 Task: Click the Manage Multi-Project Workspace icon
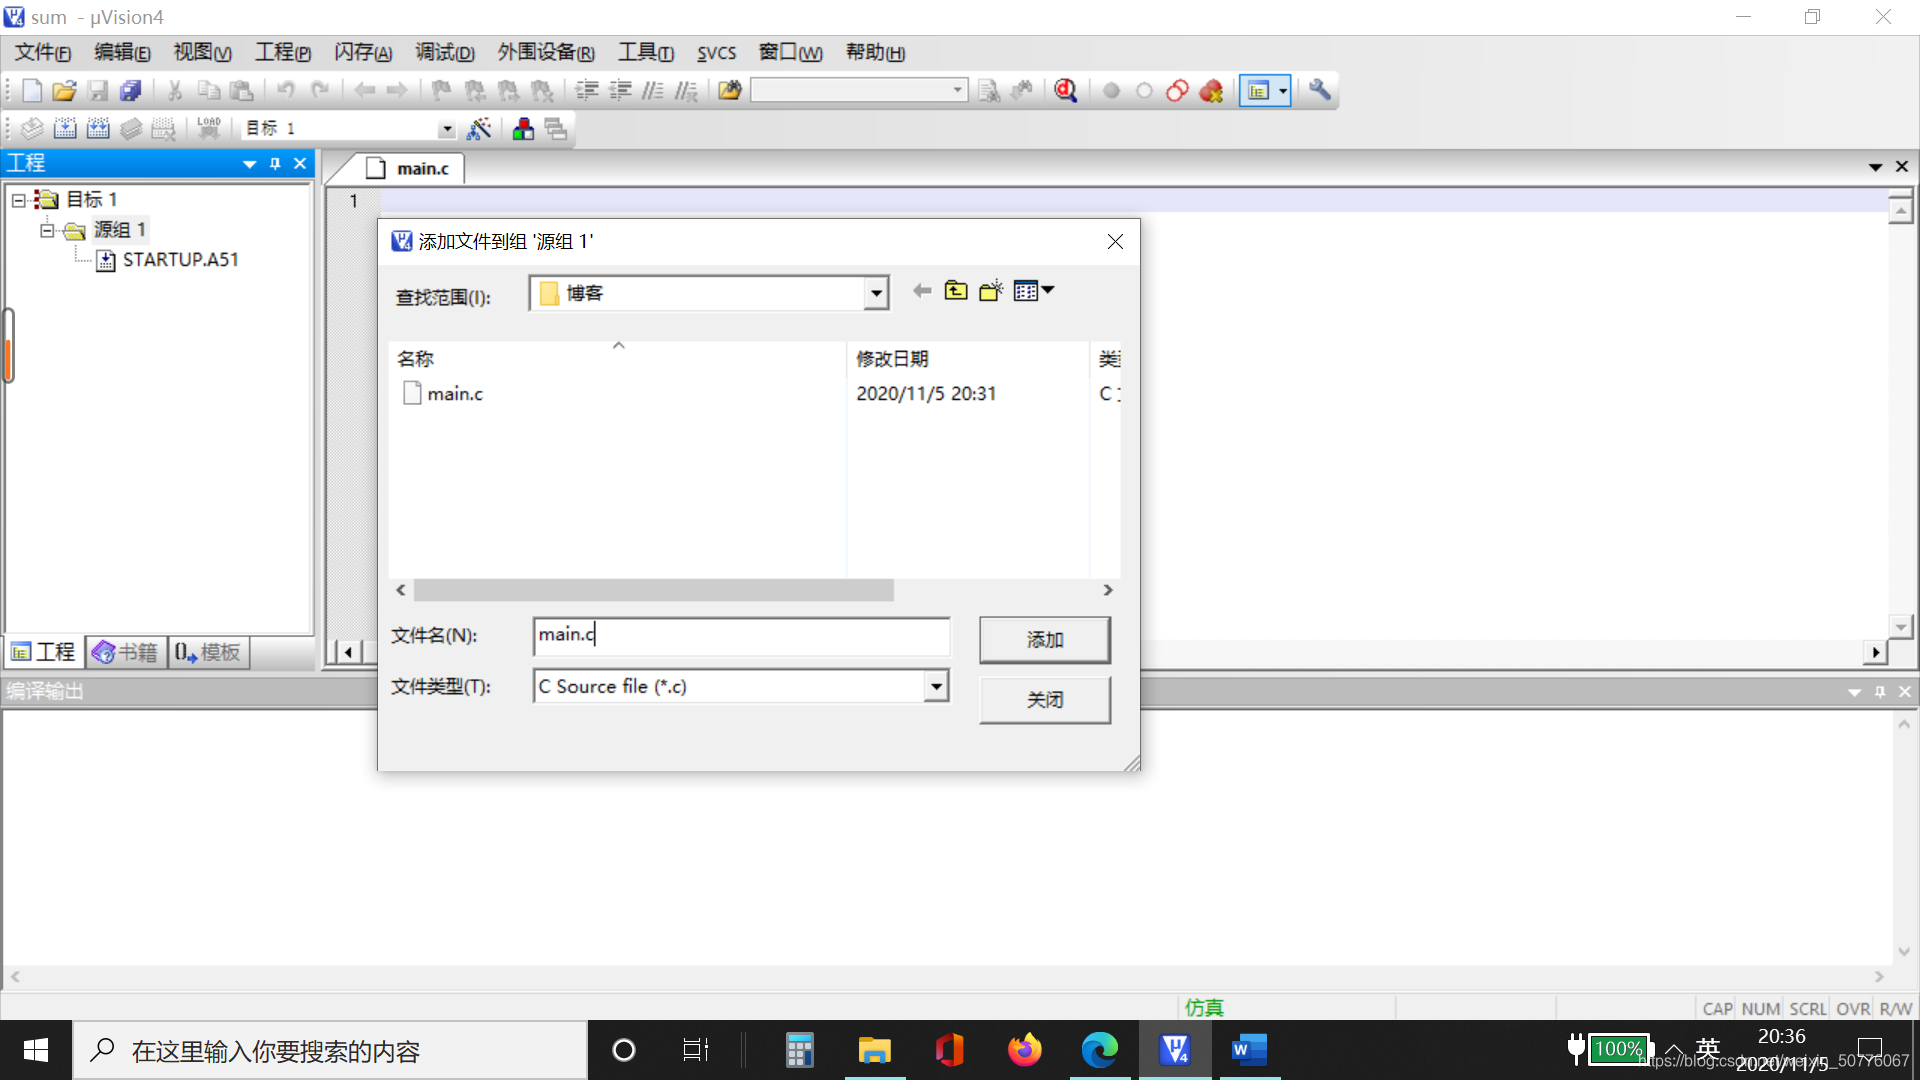(556, 128)
